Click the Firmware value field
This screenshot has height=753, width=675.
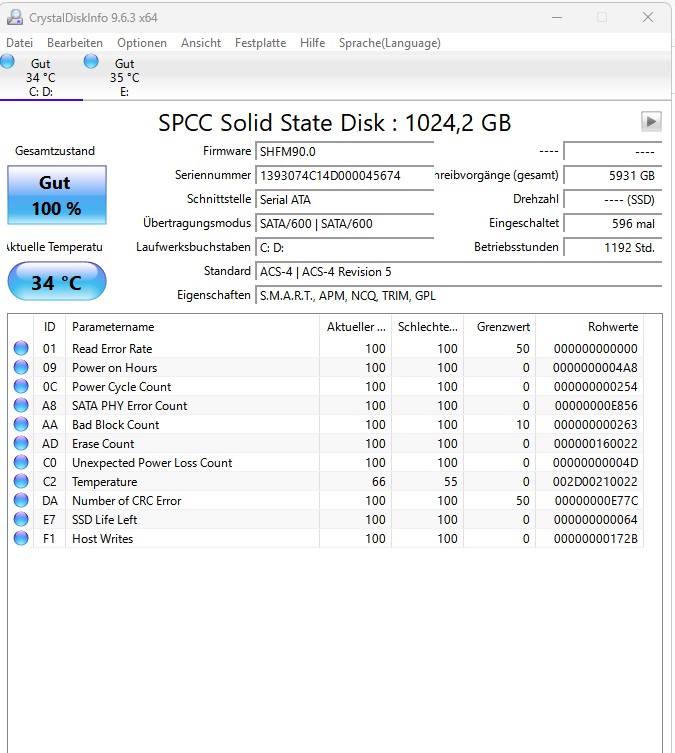coord(344,151)
